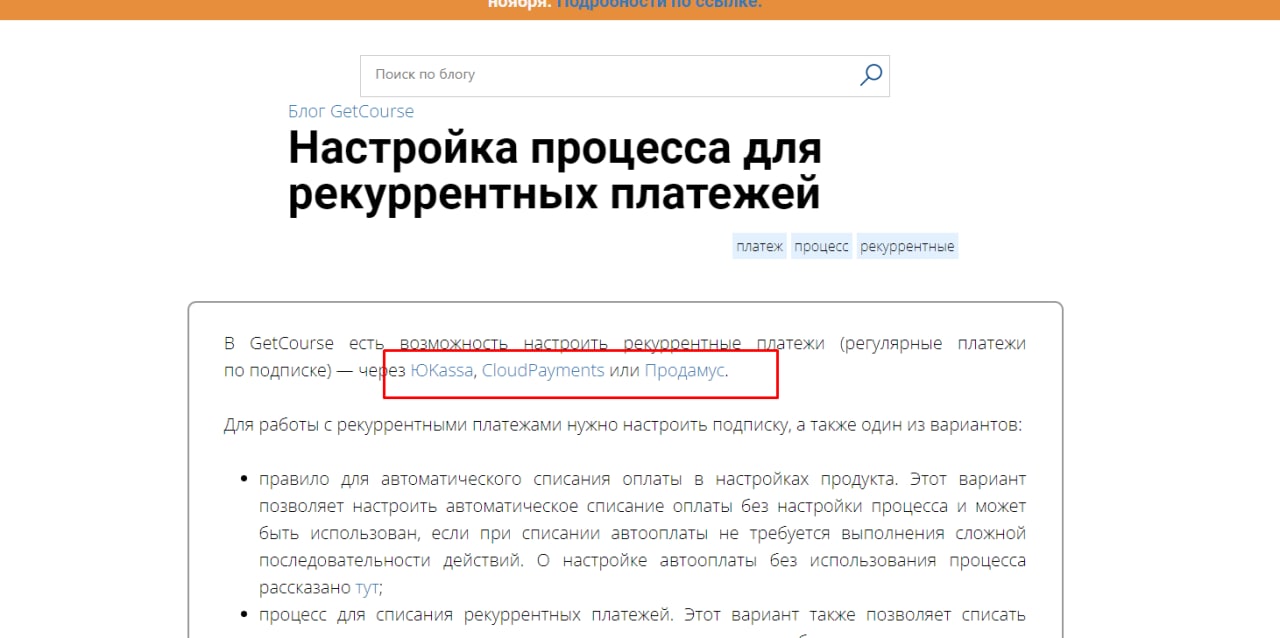The height and width of the screenshot is (638, 1280).
Task: Open the 'Блог GetCourse' breadcrumb link
Action: click(x=351, y=111)
